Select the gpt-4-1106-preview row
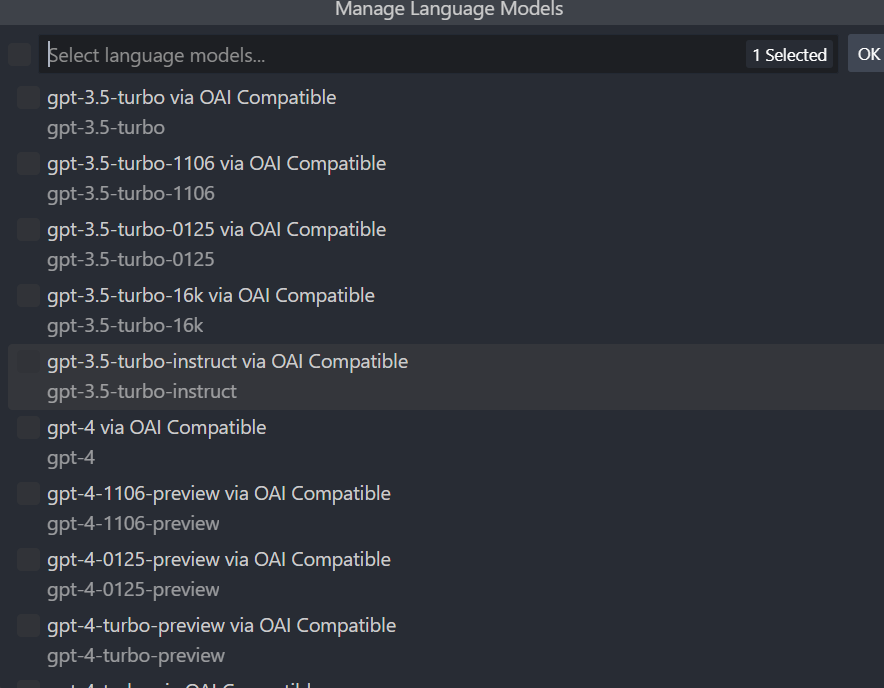The width and height of the screenshot is (884, 688). pos(219,493)
